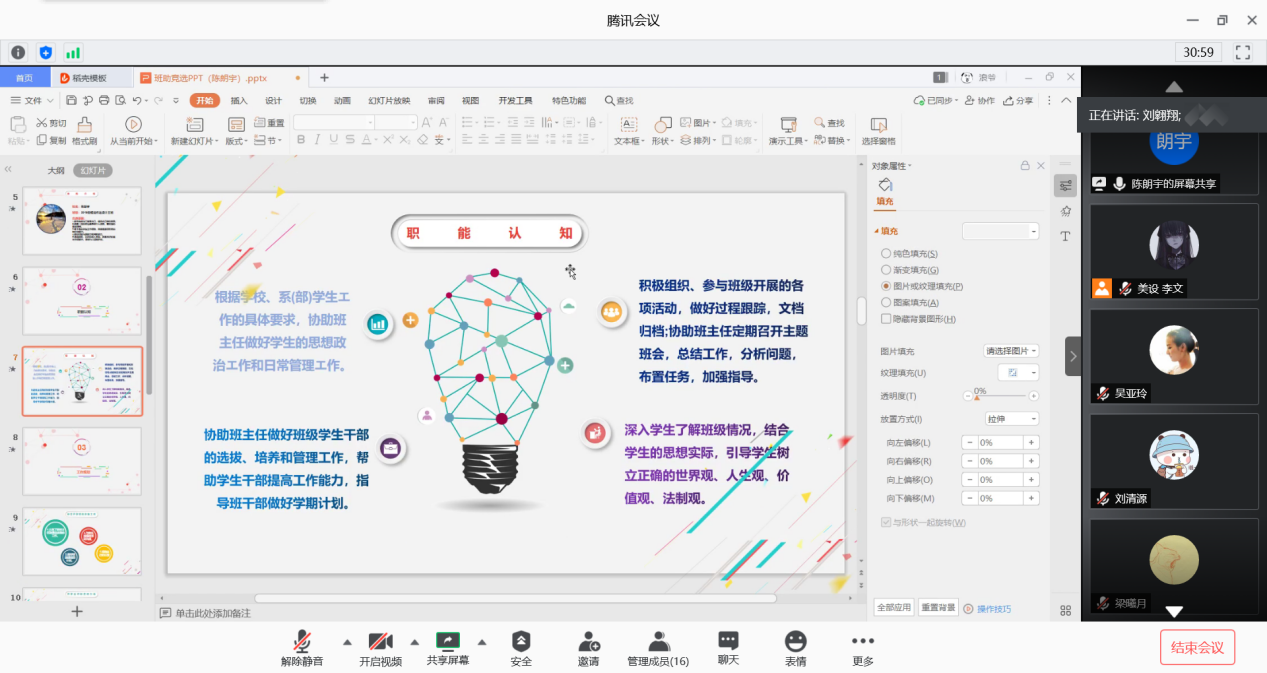Click the Unmute (解除静音) microphone icon
This screenshot has width=1267, height=673.
click(302, 641)
